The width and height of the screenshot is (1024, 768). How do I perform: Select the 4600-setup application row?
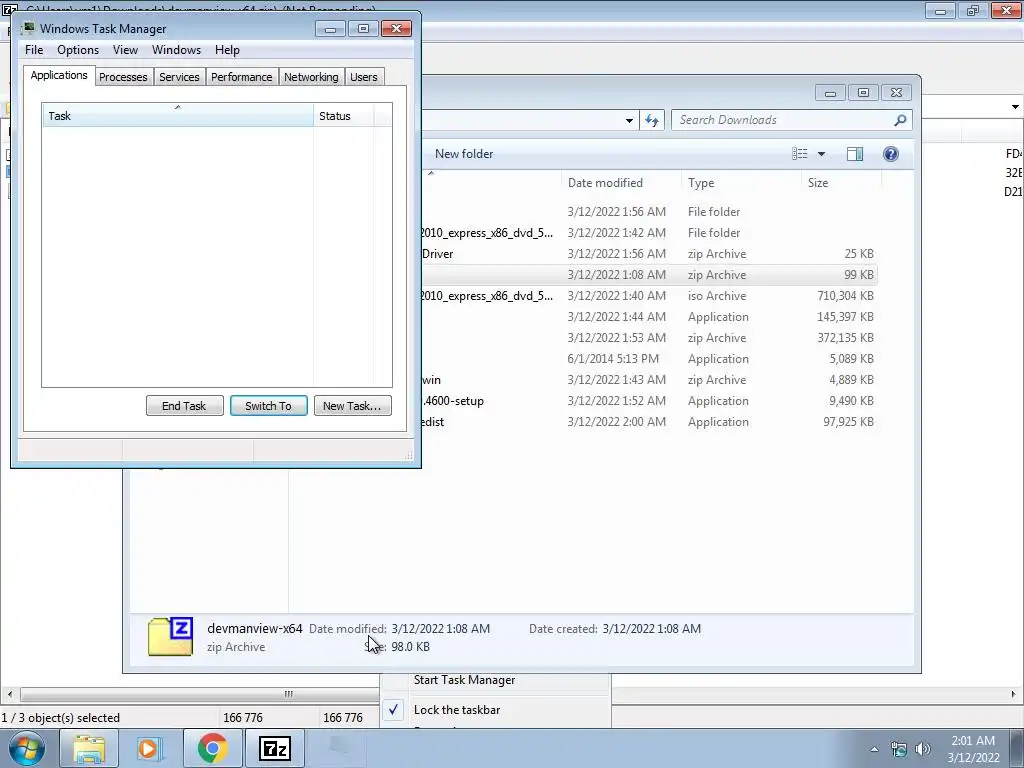pyautogui.click(x=648, y=401)
